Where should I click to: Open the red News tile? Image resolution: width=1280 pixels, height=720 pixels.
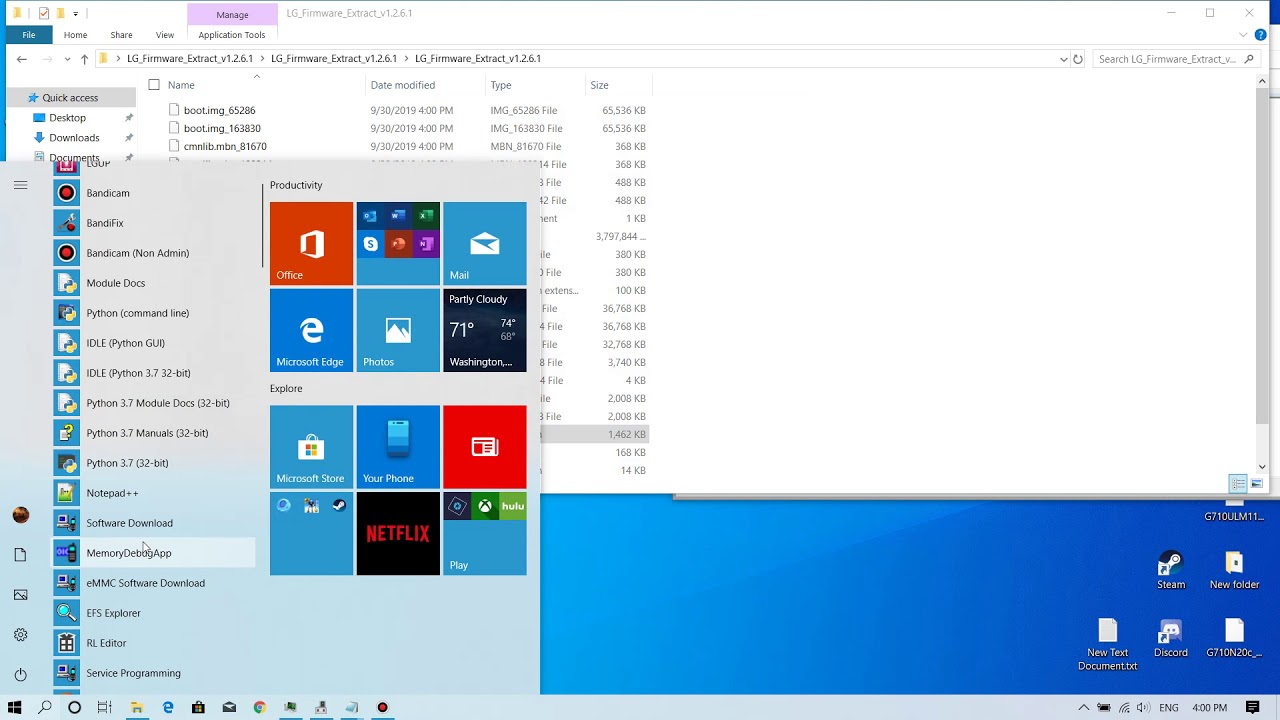pyautogui.click(x=485, y=447)
